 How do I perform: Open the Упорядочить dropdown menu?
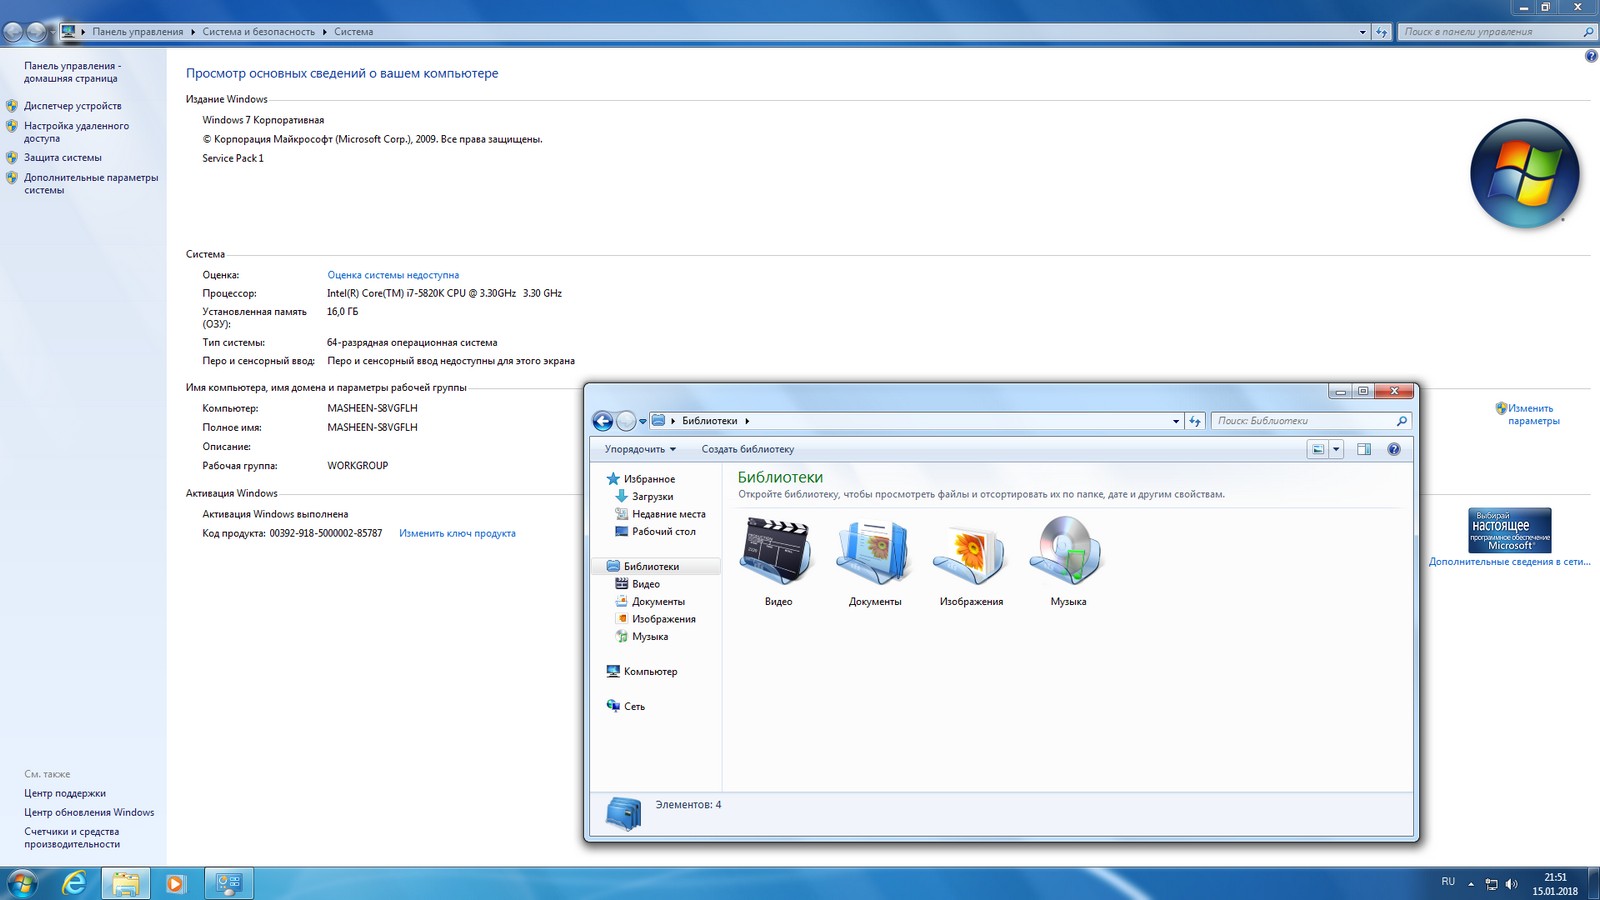[640, 449]
